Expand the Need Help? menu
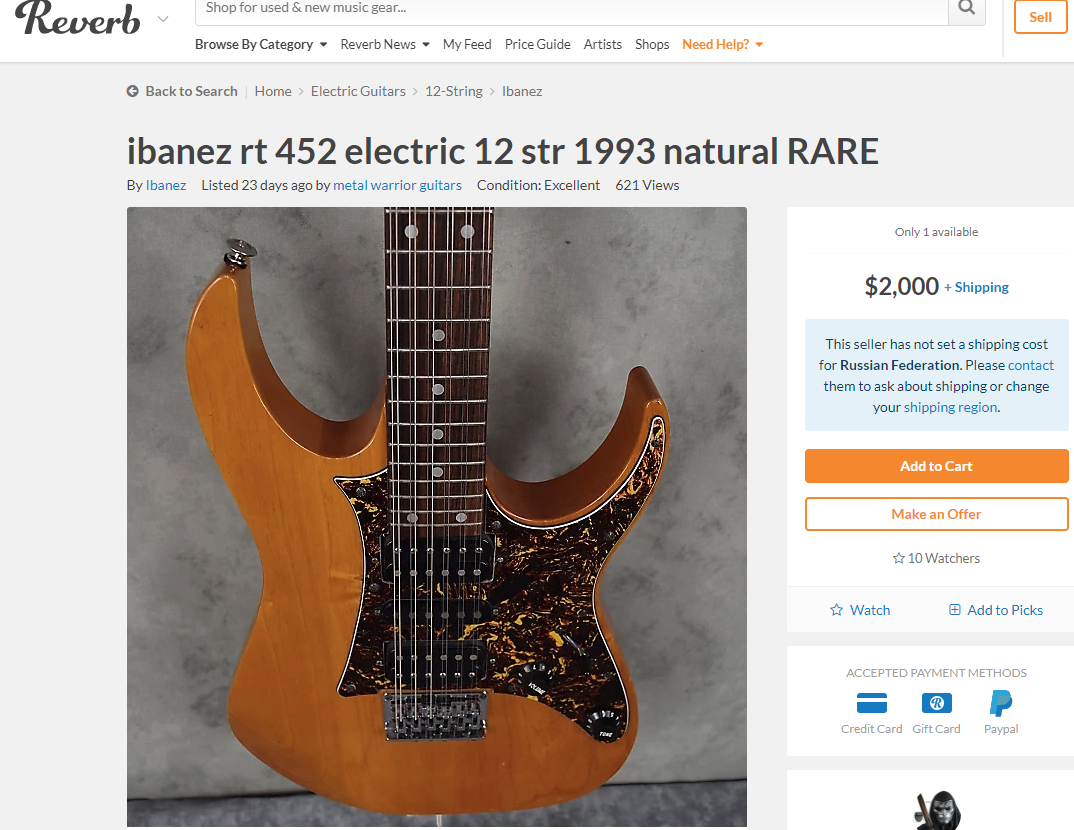This screenshot has height=830, width=1074. tap(723, 45)
